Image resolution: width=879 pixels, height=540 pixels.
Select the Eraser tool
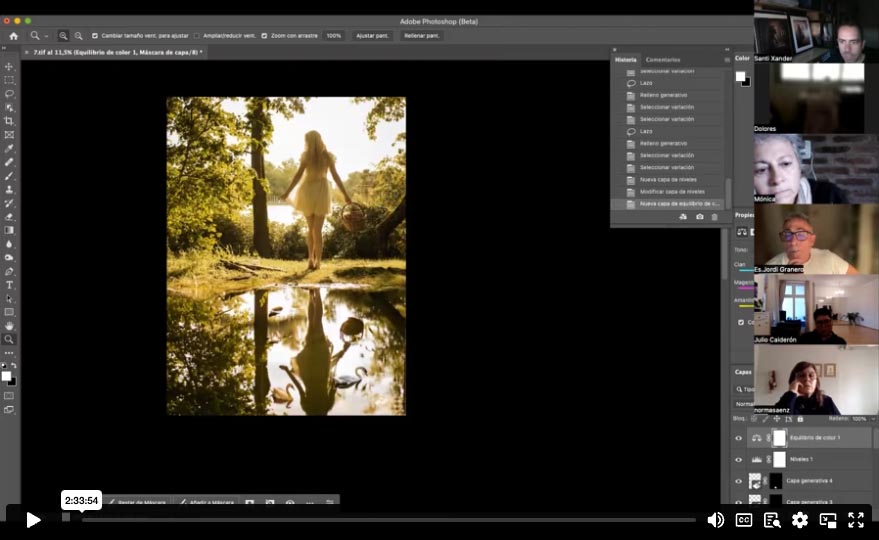9,216
